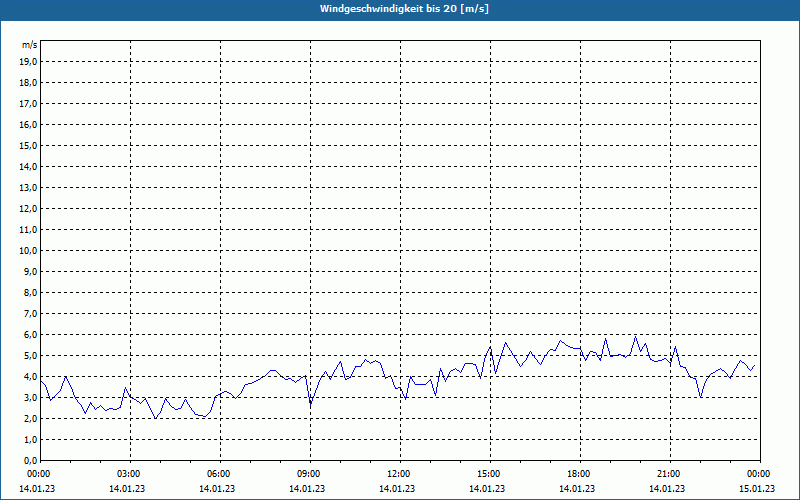Select the 17,0 y-axis tick label
The height and width of the screenshot is (500, 800).
(x=29, y=103)
